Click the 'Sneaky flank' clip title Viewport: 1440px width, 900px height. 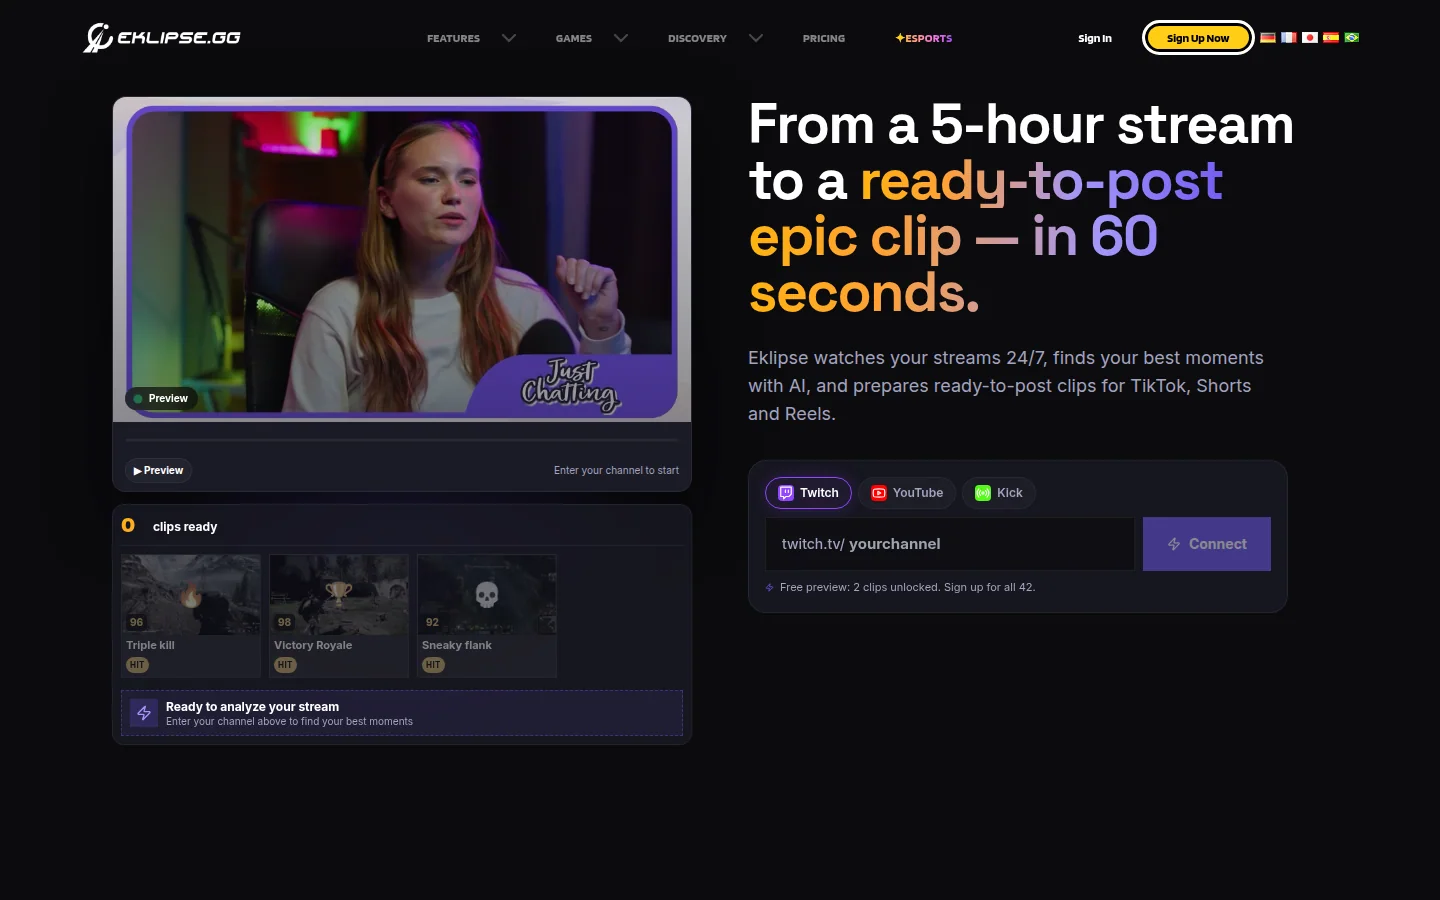coord(457,646)
